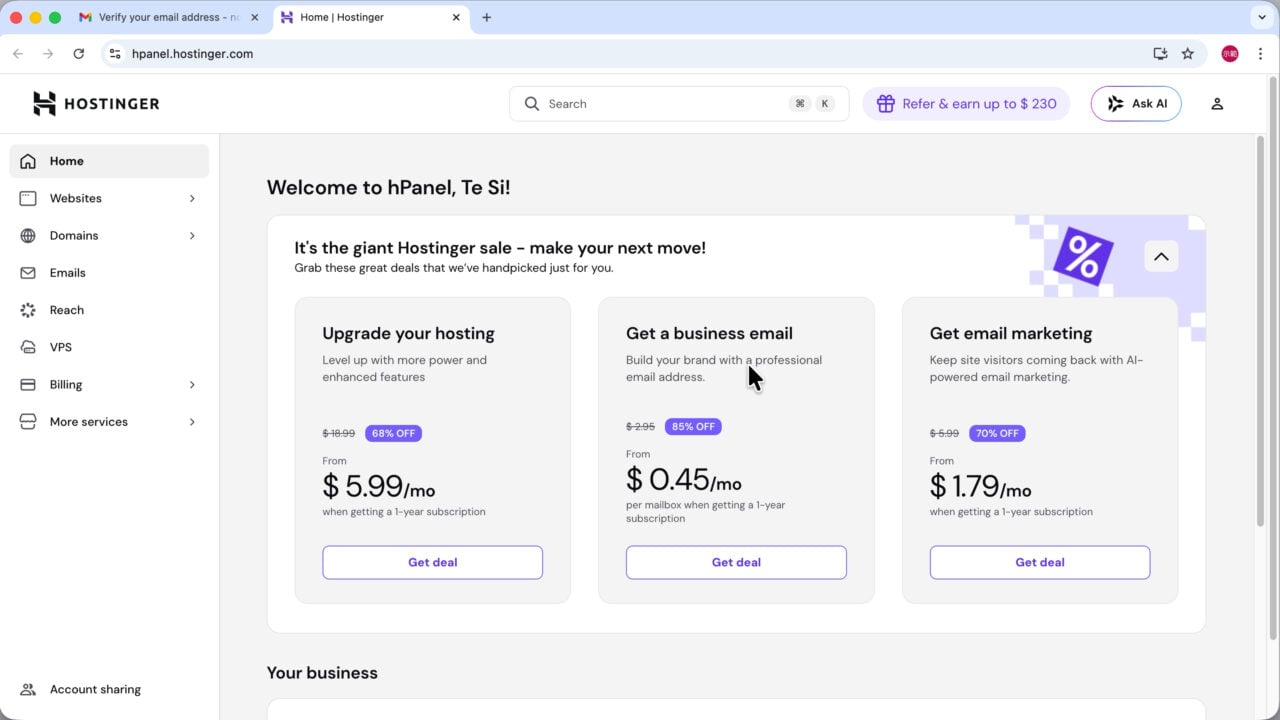Click Upgrade your hosting card title
The image size is (1280, 720).
pyautogui.click(x=408, y=334)
